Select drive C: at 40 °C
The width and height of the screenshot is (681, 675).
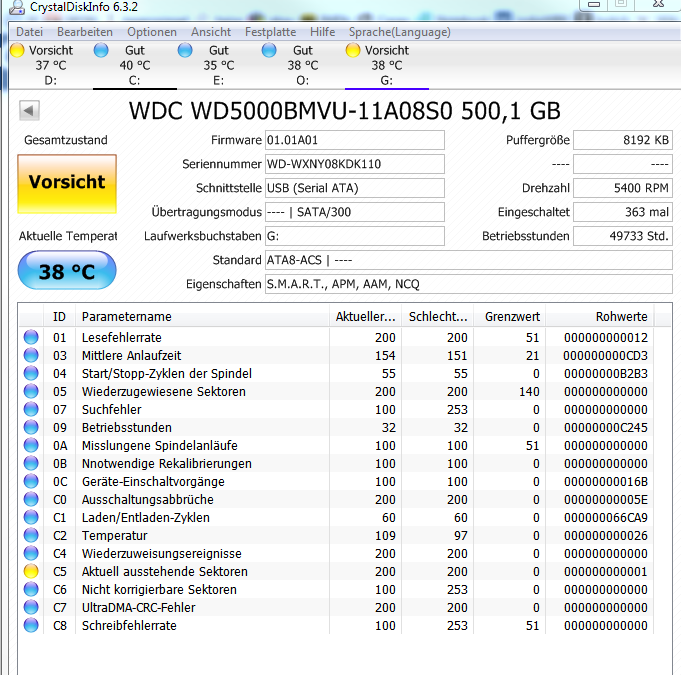[x=135, y=65]
